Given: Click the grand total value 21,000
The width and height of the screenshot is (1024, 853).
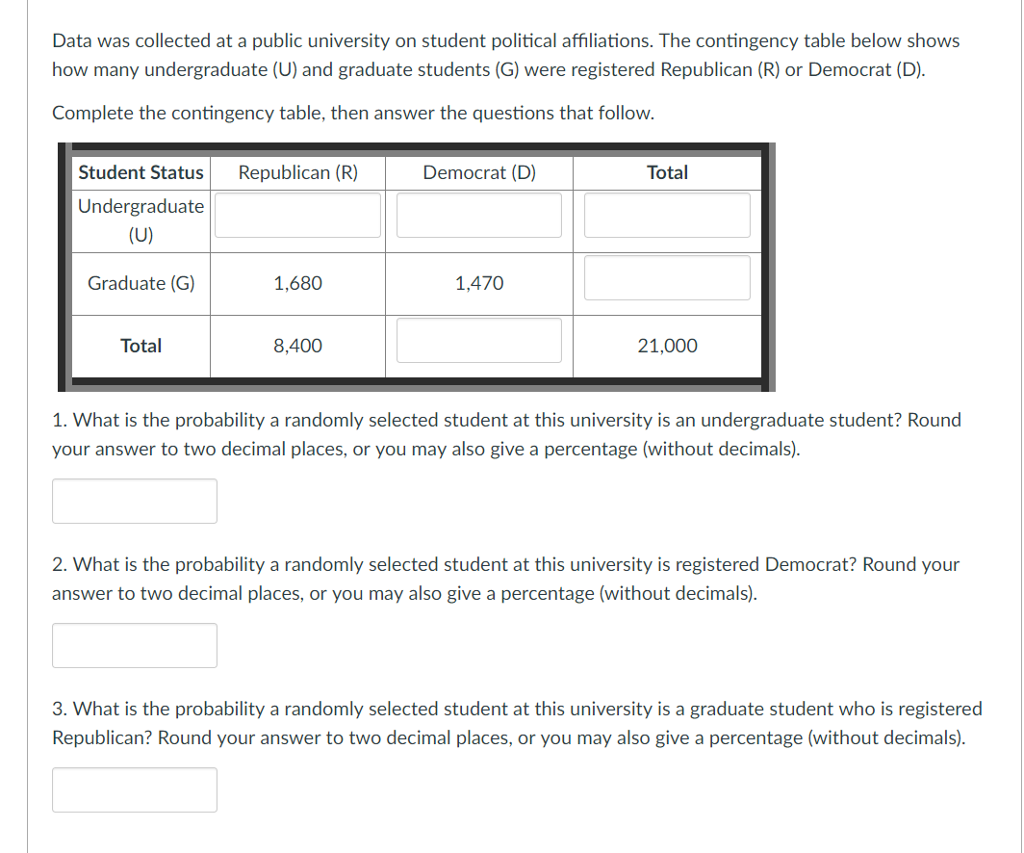Looking at the screenshot, I should pyautogui.click(x=667, y=346).
